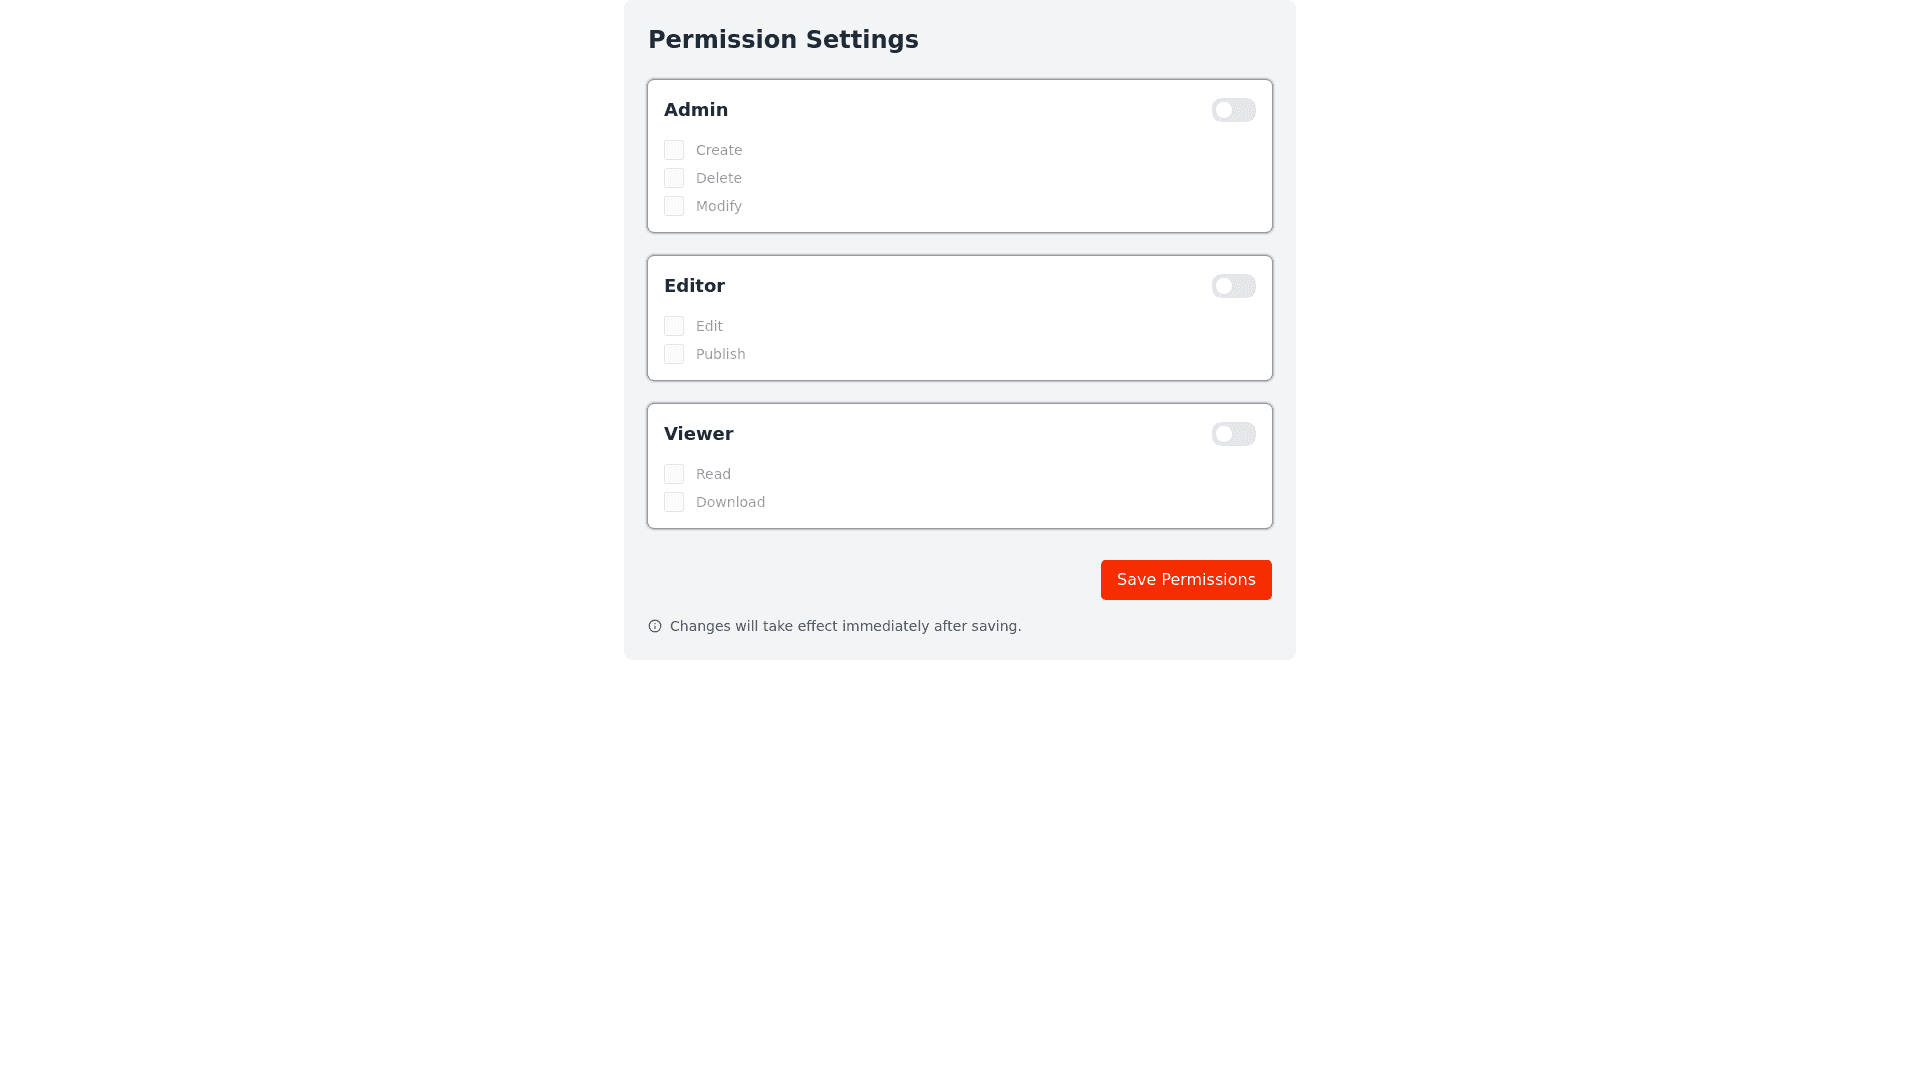
Task: Click the Save Permissions button
Action: [x=1186, y=580]
